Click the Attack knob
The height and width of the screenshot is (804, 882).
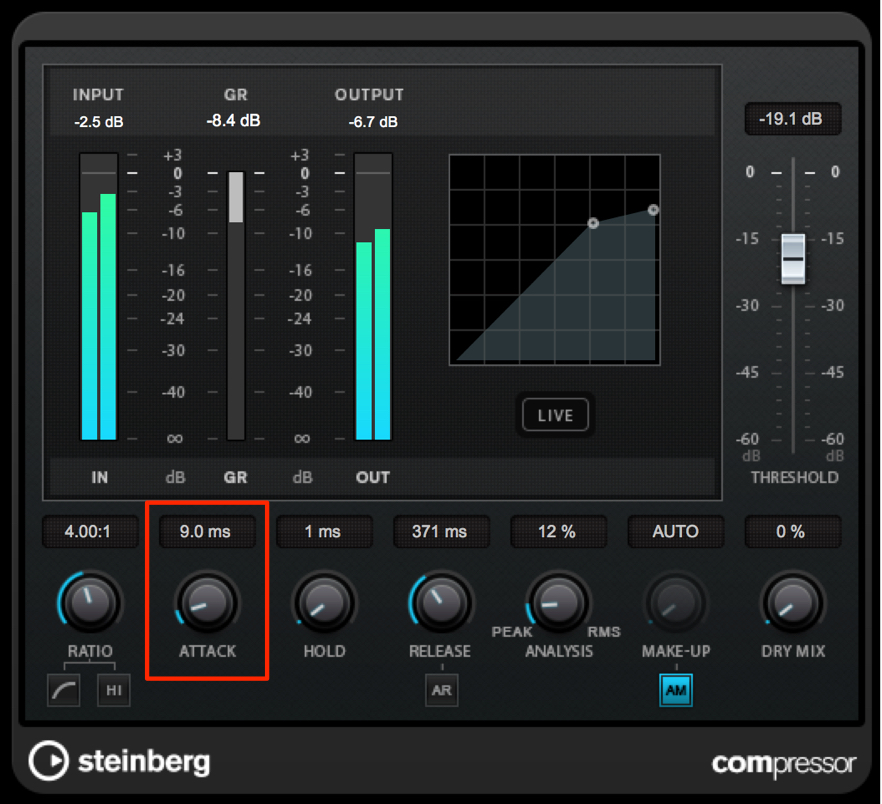(x=208, y=603)
